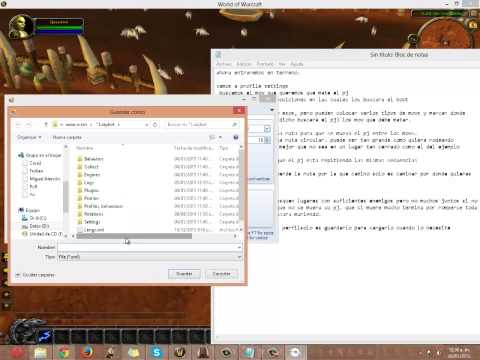This screenshot has height=360, width=480.
Task: Click the Cancelar button
Action: click(x=222, y=274)
